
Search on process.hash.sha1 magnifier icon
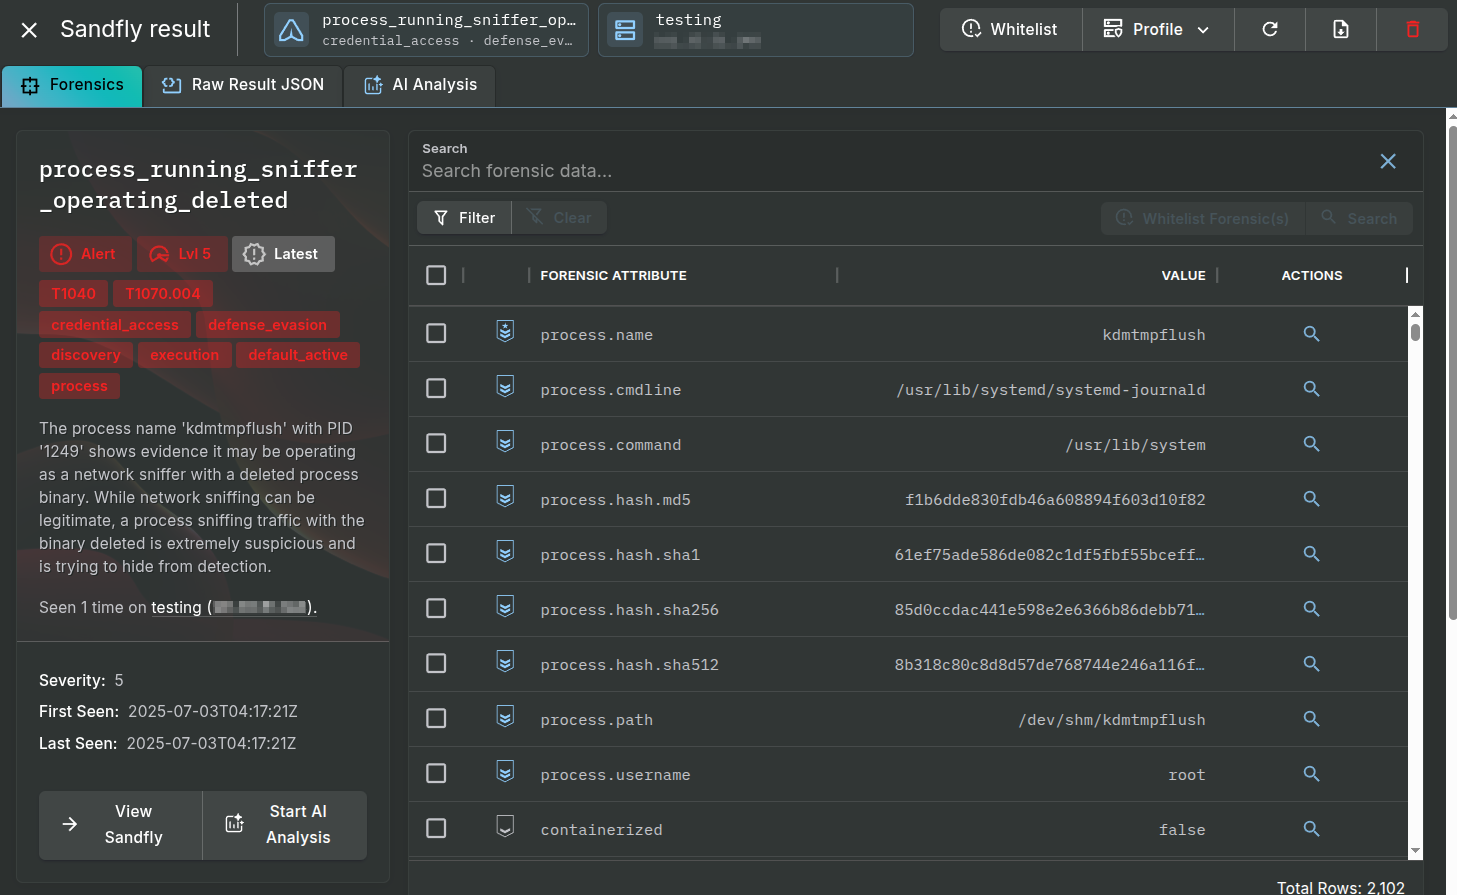click(1311, 554)
